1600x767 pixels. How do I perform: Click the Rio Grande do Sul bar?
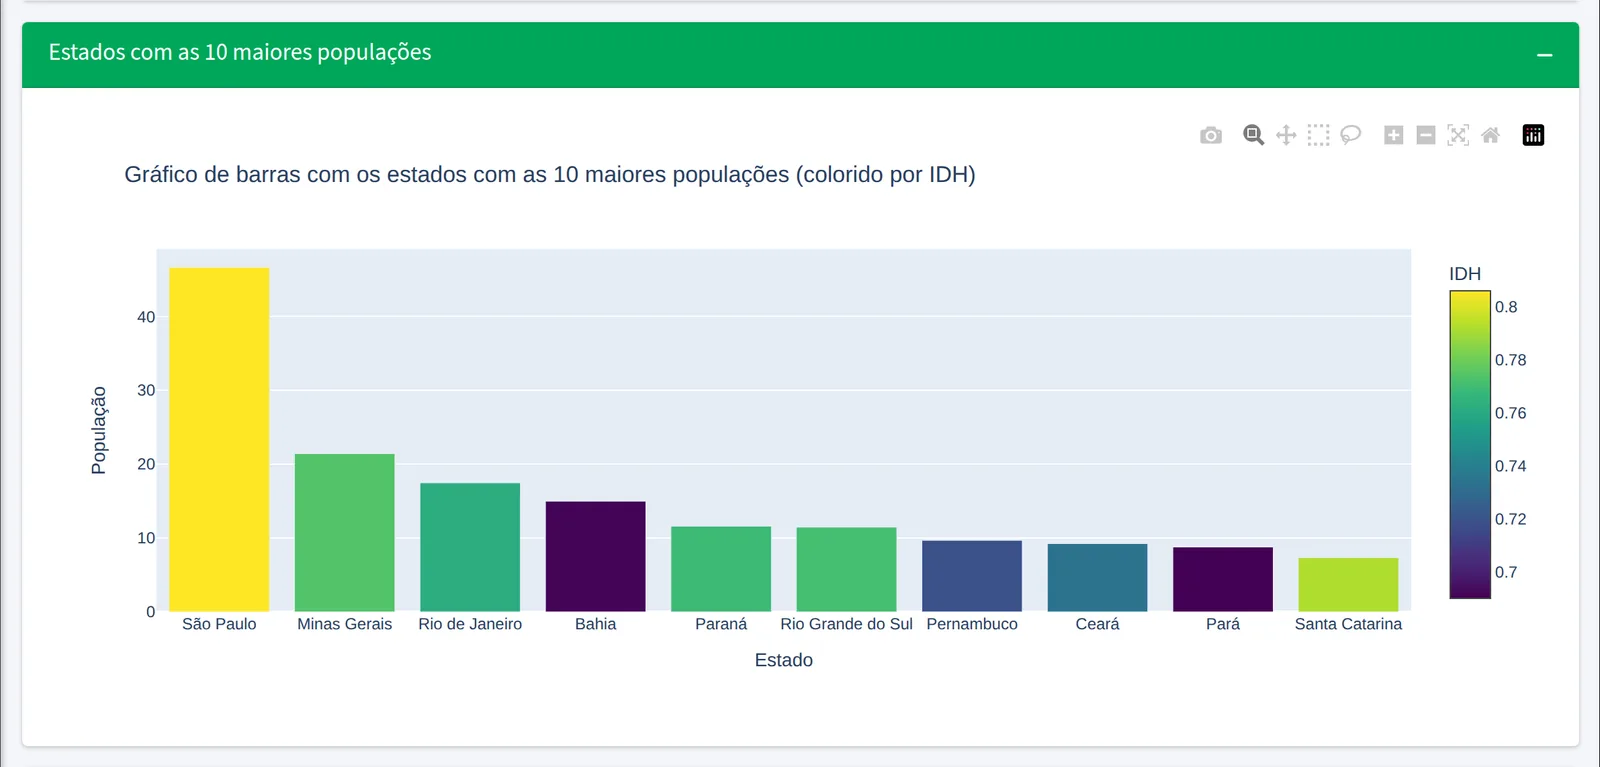[x=847, y=569]
